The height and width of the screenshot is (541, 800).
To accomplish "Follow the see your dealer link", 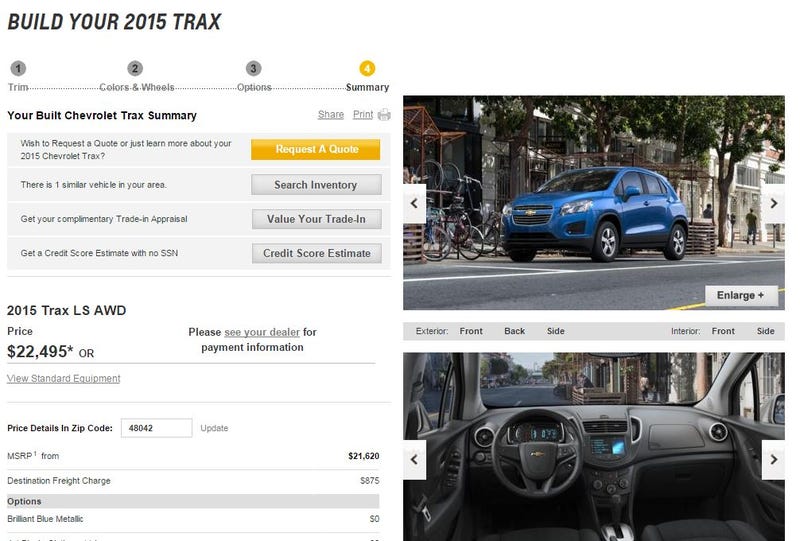I will (262, 332).
